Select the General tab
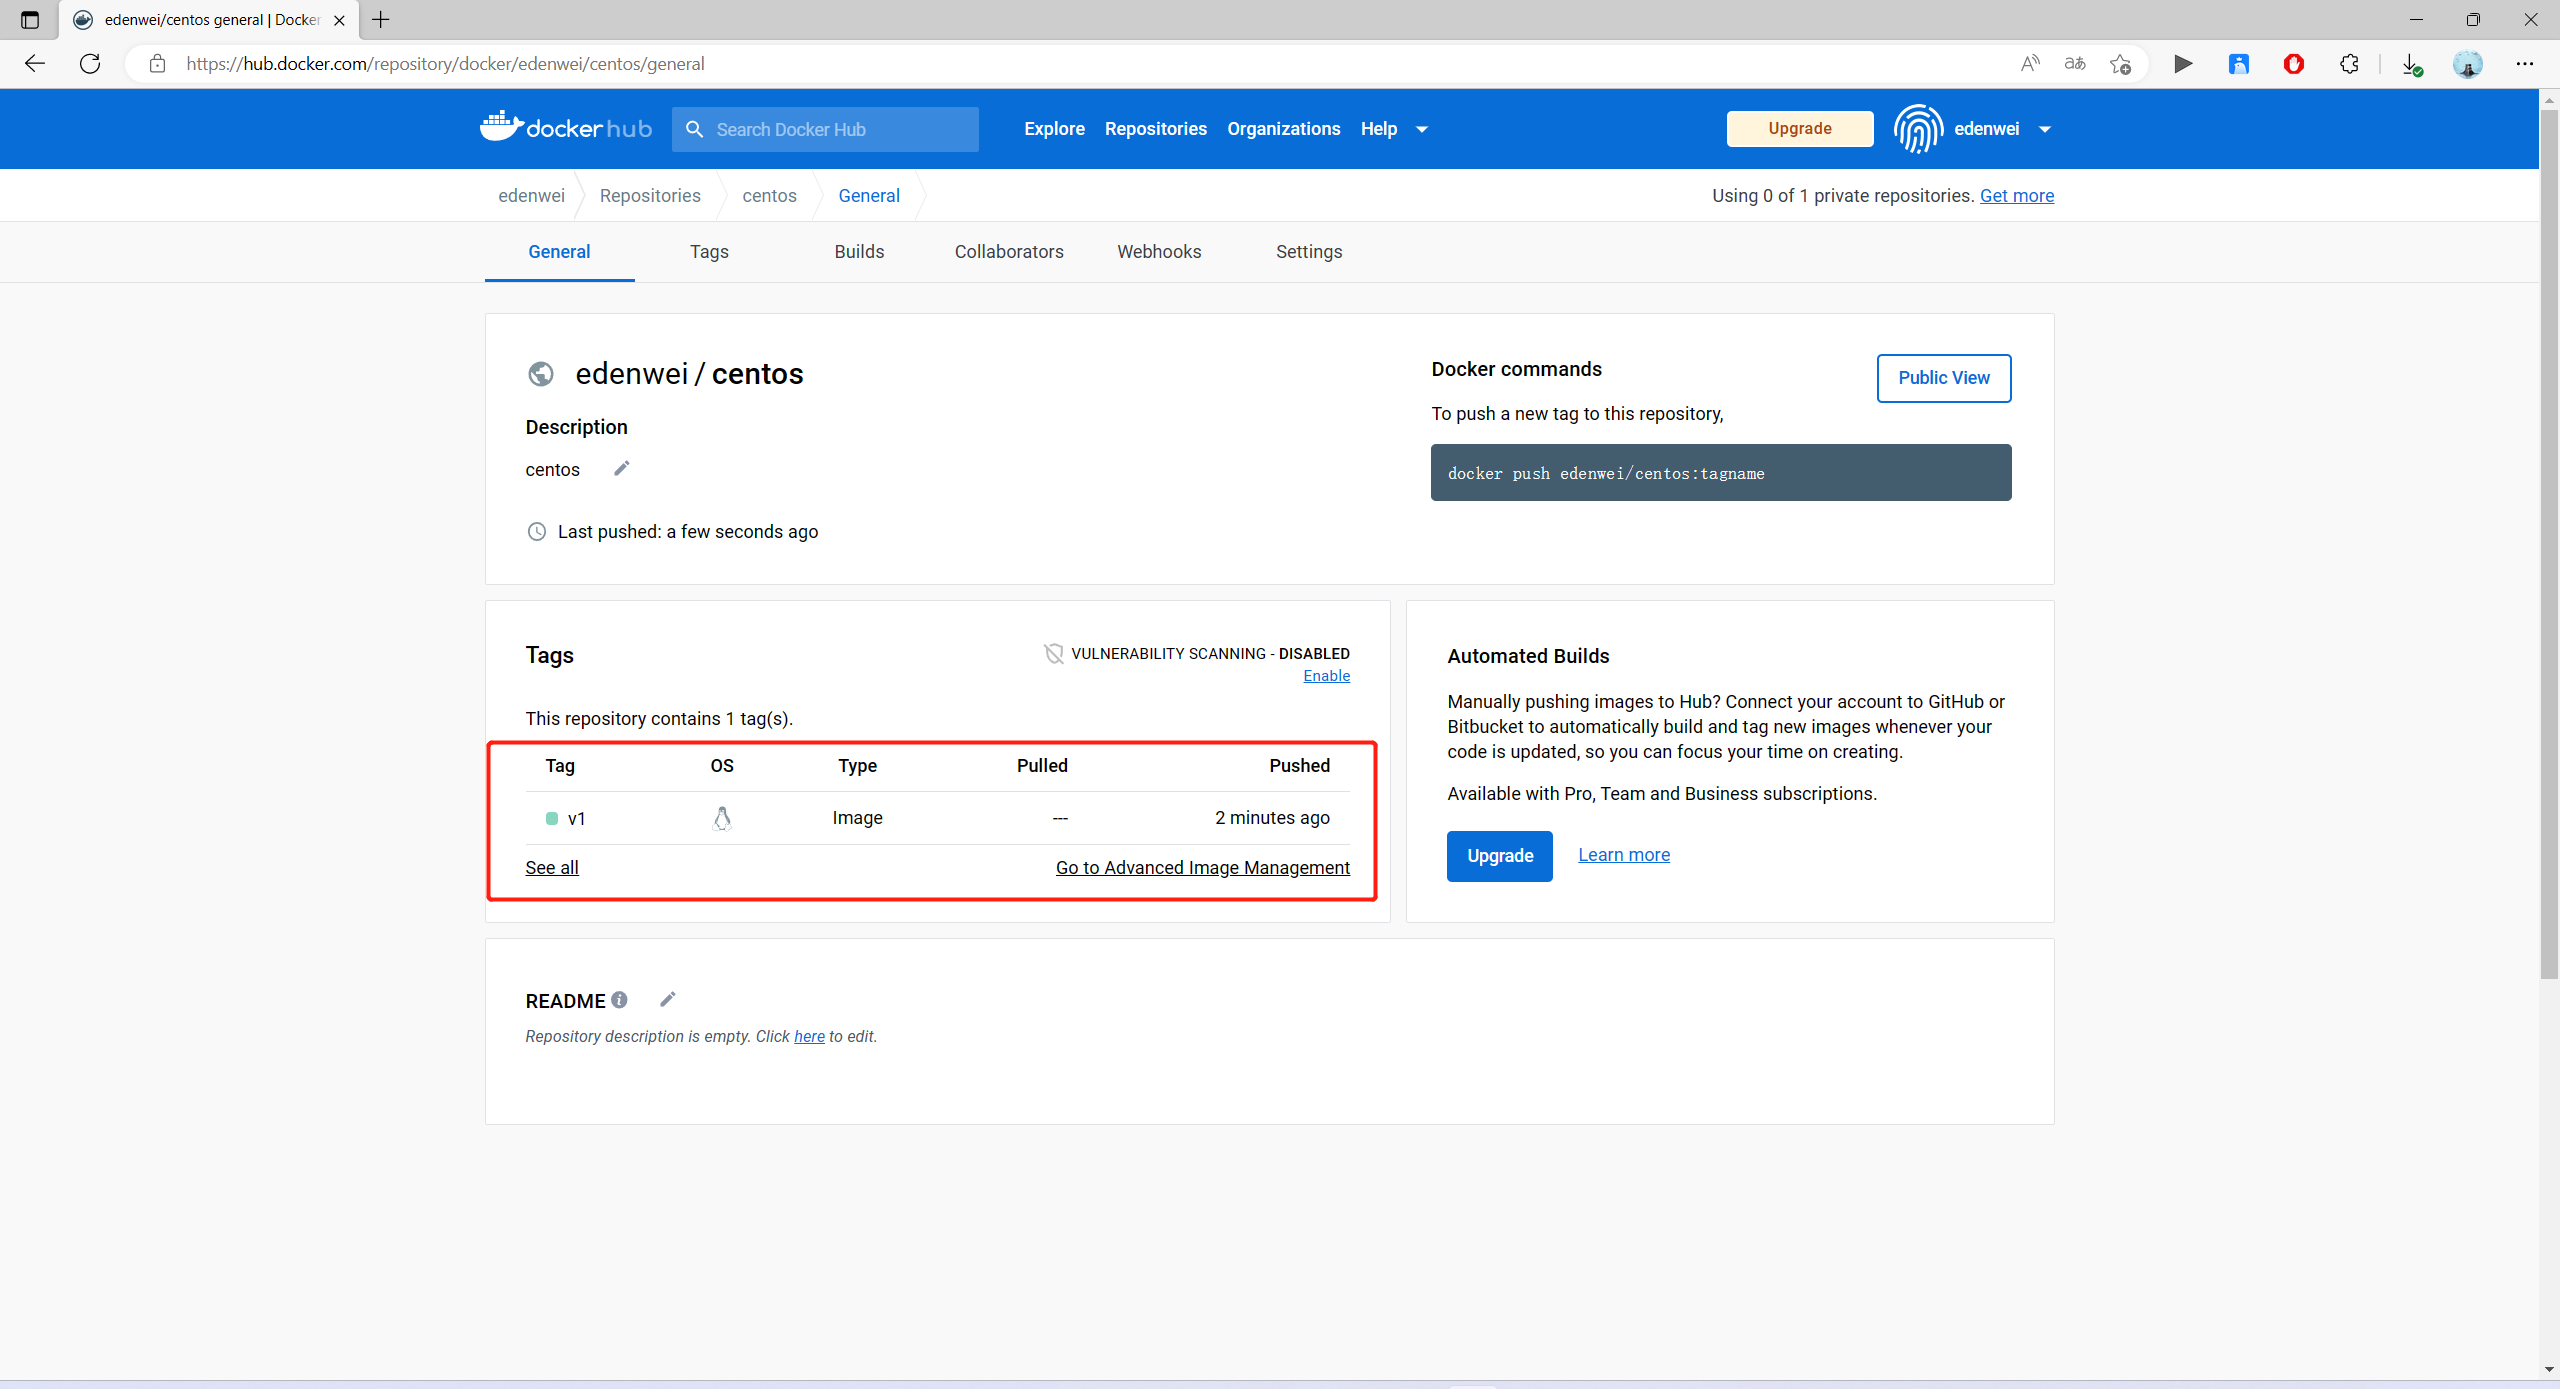2560x1389 pixels. coord(559,252)
